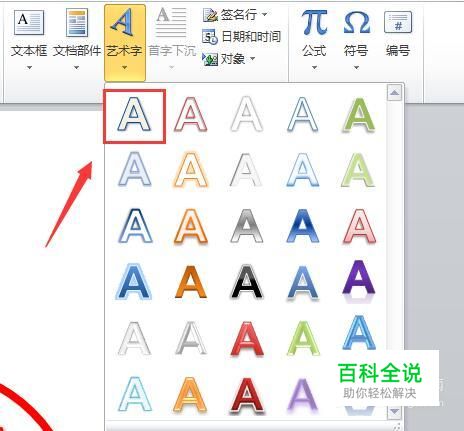Click the 公式 pi equation icon

(314, 23)
